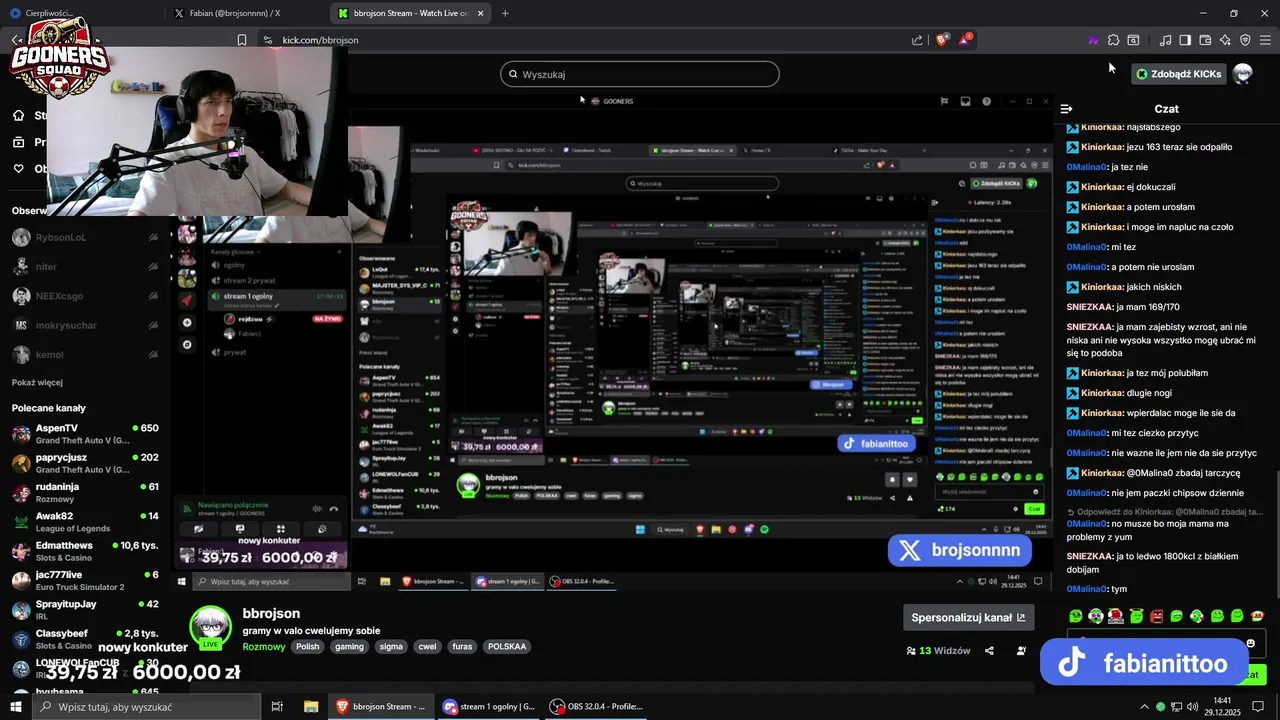This screenshot has height=720, width=1280.
Task: Open the browser hamburger menu
Action: tap(1265, 40)
